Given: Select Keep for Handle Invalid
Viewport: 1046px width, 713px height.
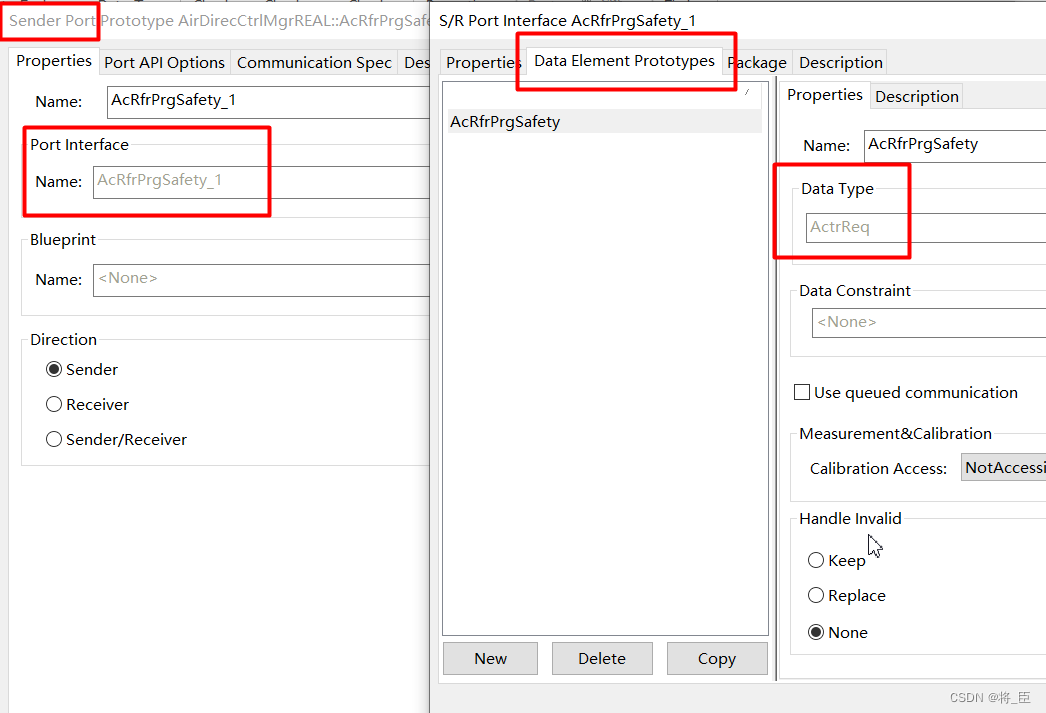Looking at the screenshot, I should coord(816,560).
